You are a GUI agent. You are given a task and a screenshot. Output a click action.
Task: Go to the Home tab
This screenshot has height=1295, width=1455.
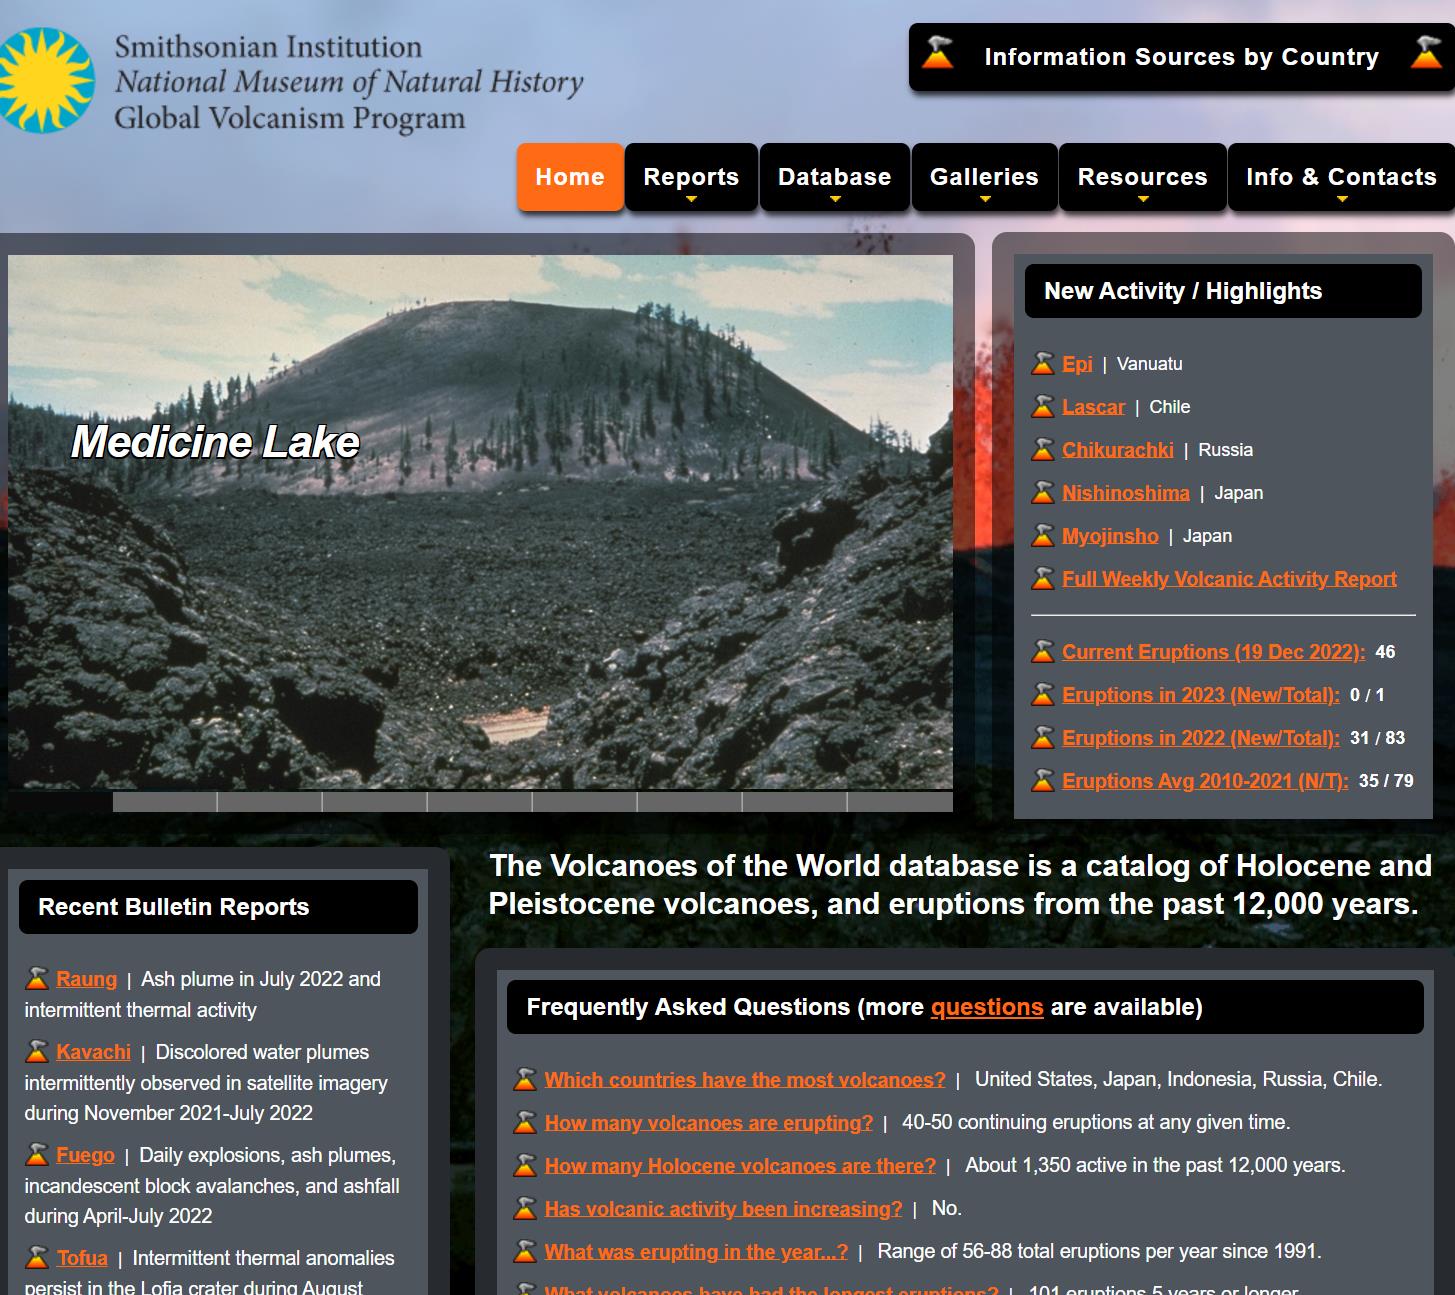(570, 178)
